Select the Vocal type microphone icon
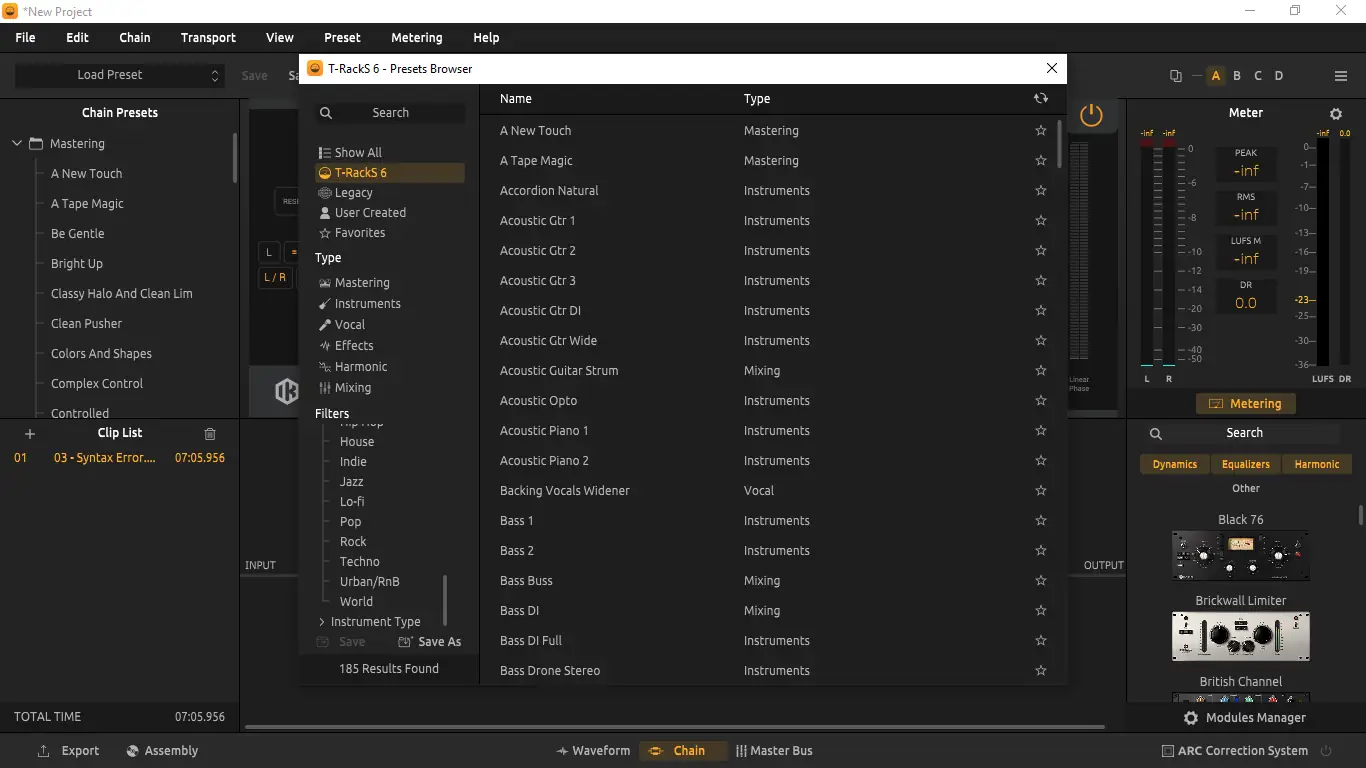This screenshot has width=1366, height=768. 325,325
